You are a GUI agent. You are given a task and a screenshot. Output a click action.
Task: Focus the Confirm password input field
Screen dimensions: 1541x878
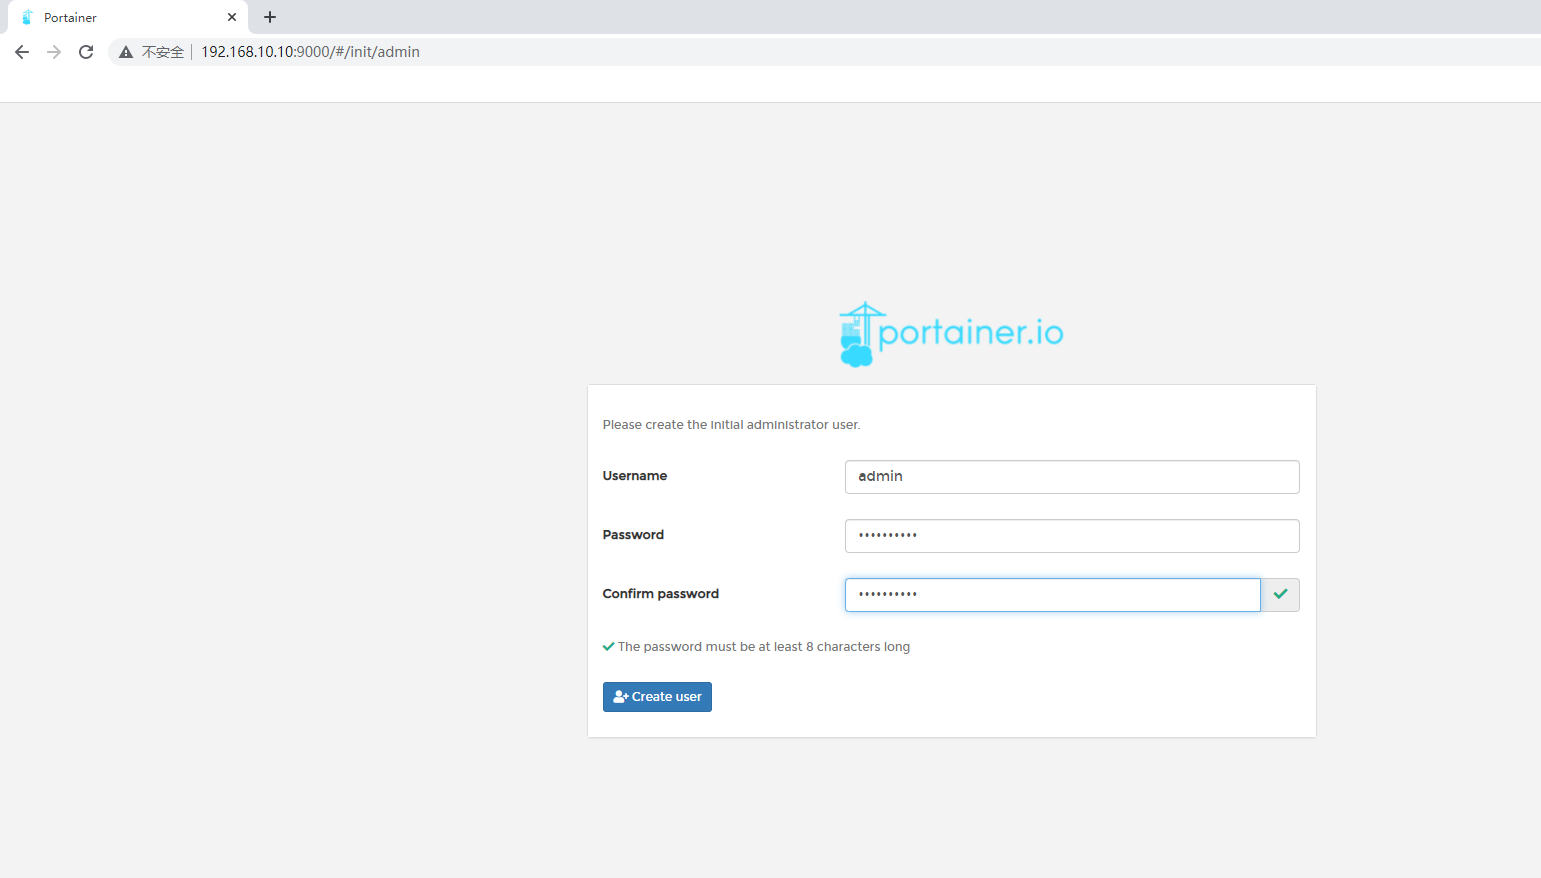1052,595
